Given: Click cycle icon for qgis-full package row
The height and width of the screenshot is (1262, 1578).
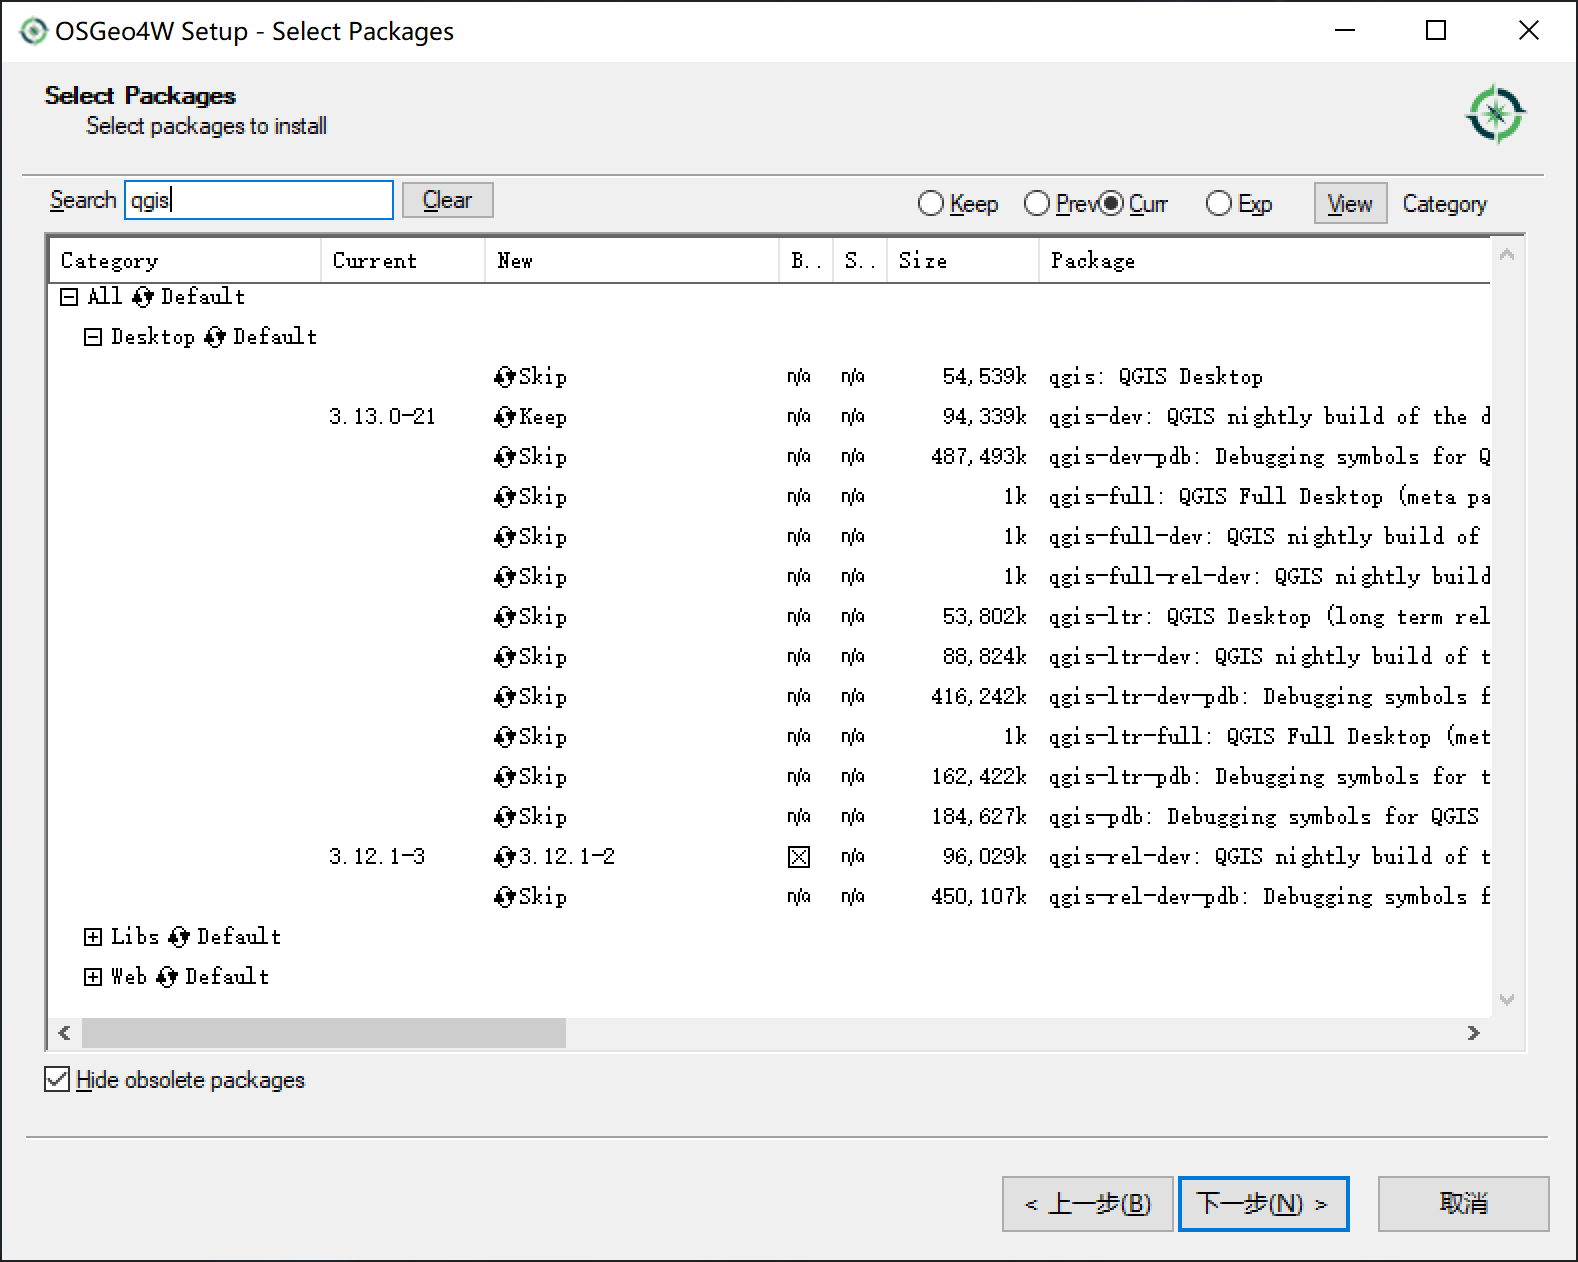Looking at the screenshot, I should [x=505, y=497].
